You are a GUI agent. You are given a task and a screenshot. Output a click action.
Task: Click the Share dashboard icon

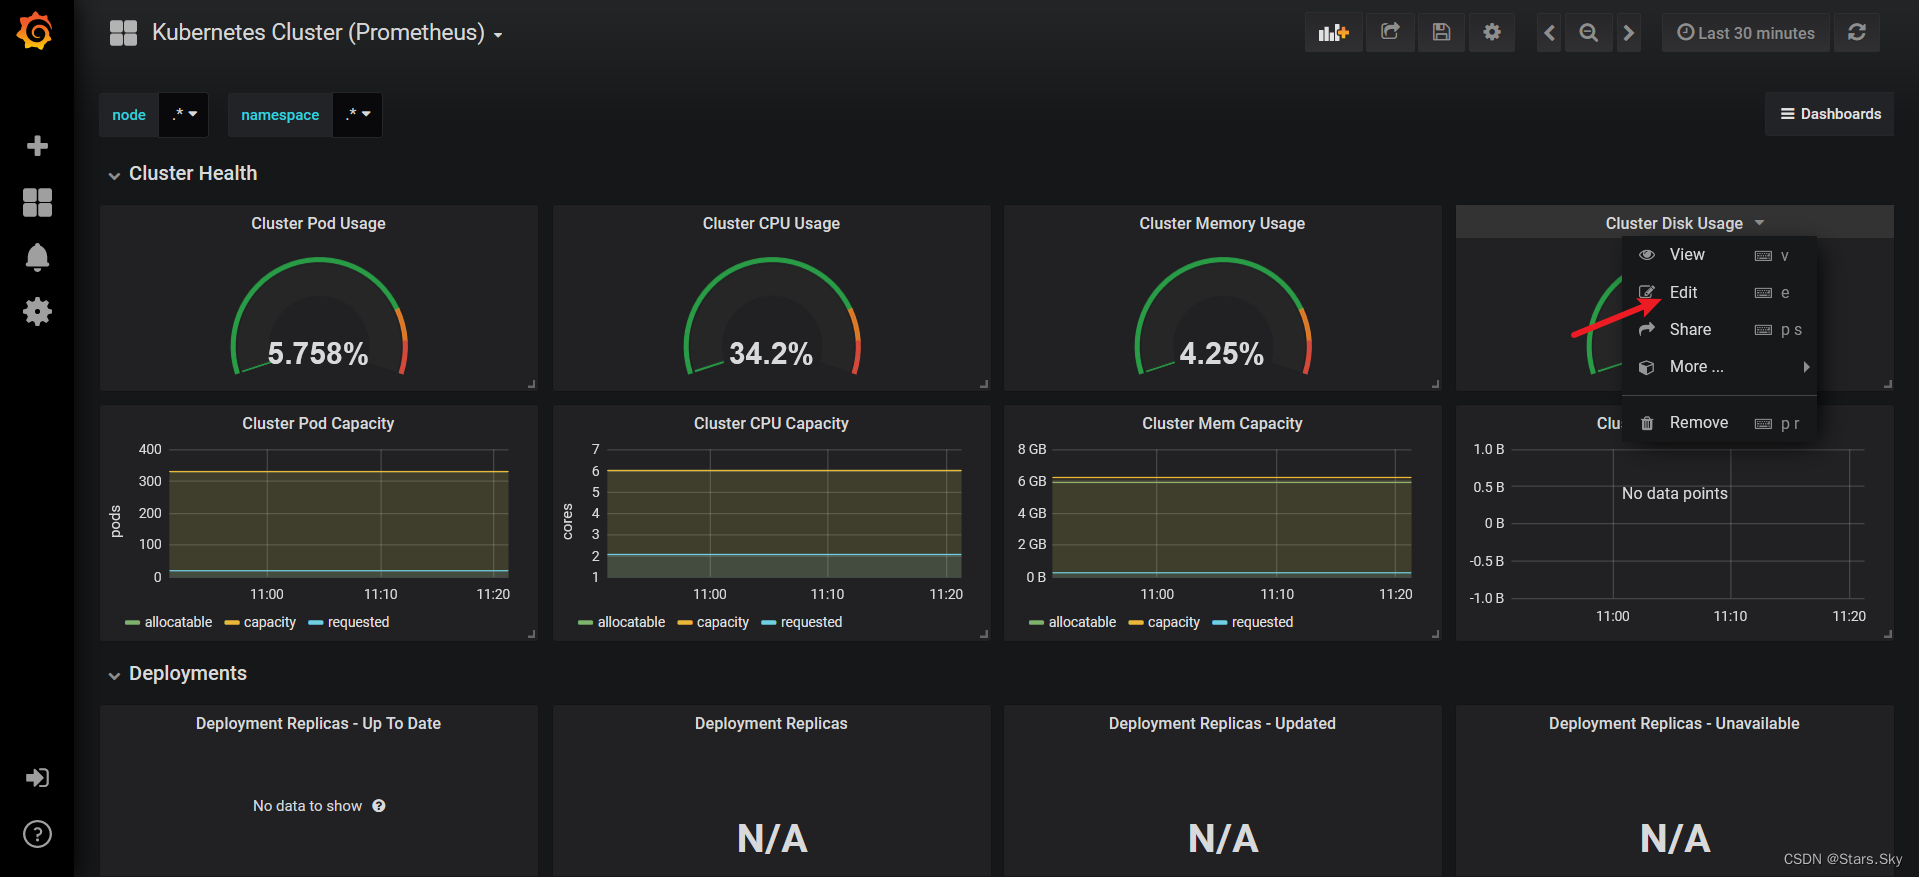click(x=1390, y=33)
